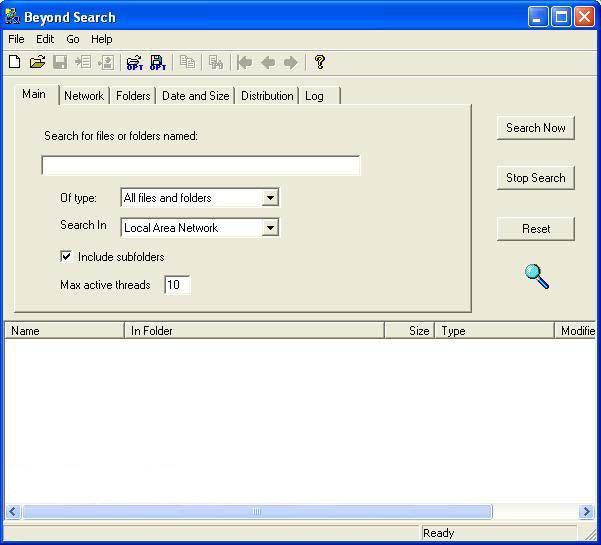
Task: Click the back arrow toolbar icon
Action: point(268,62)
